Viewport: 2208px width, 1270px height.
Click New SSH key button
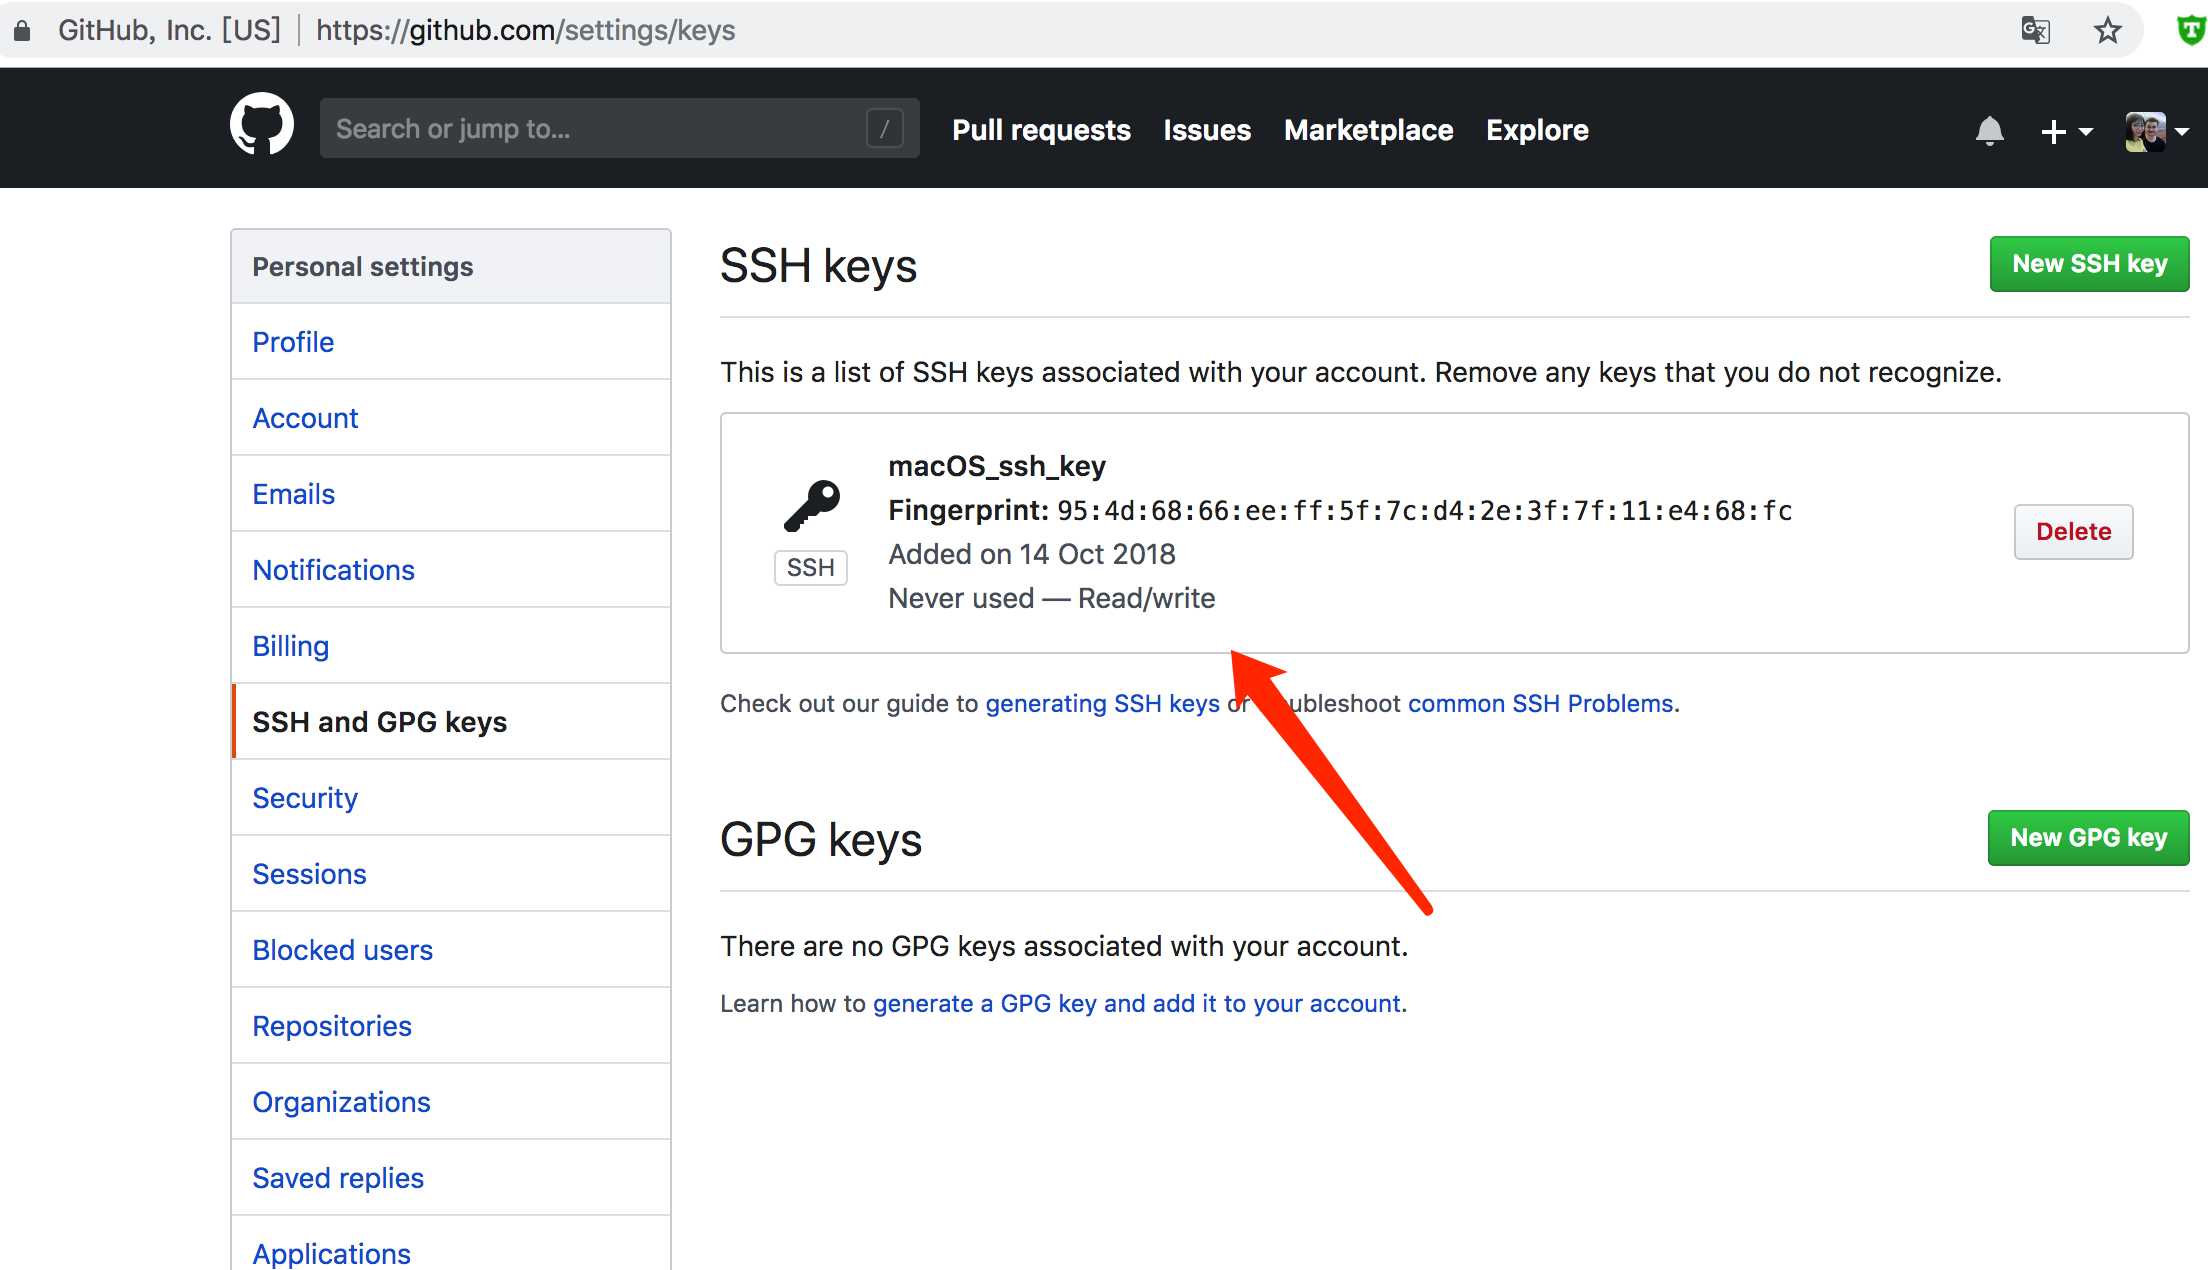click(2089, 264)
